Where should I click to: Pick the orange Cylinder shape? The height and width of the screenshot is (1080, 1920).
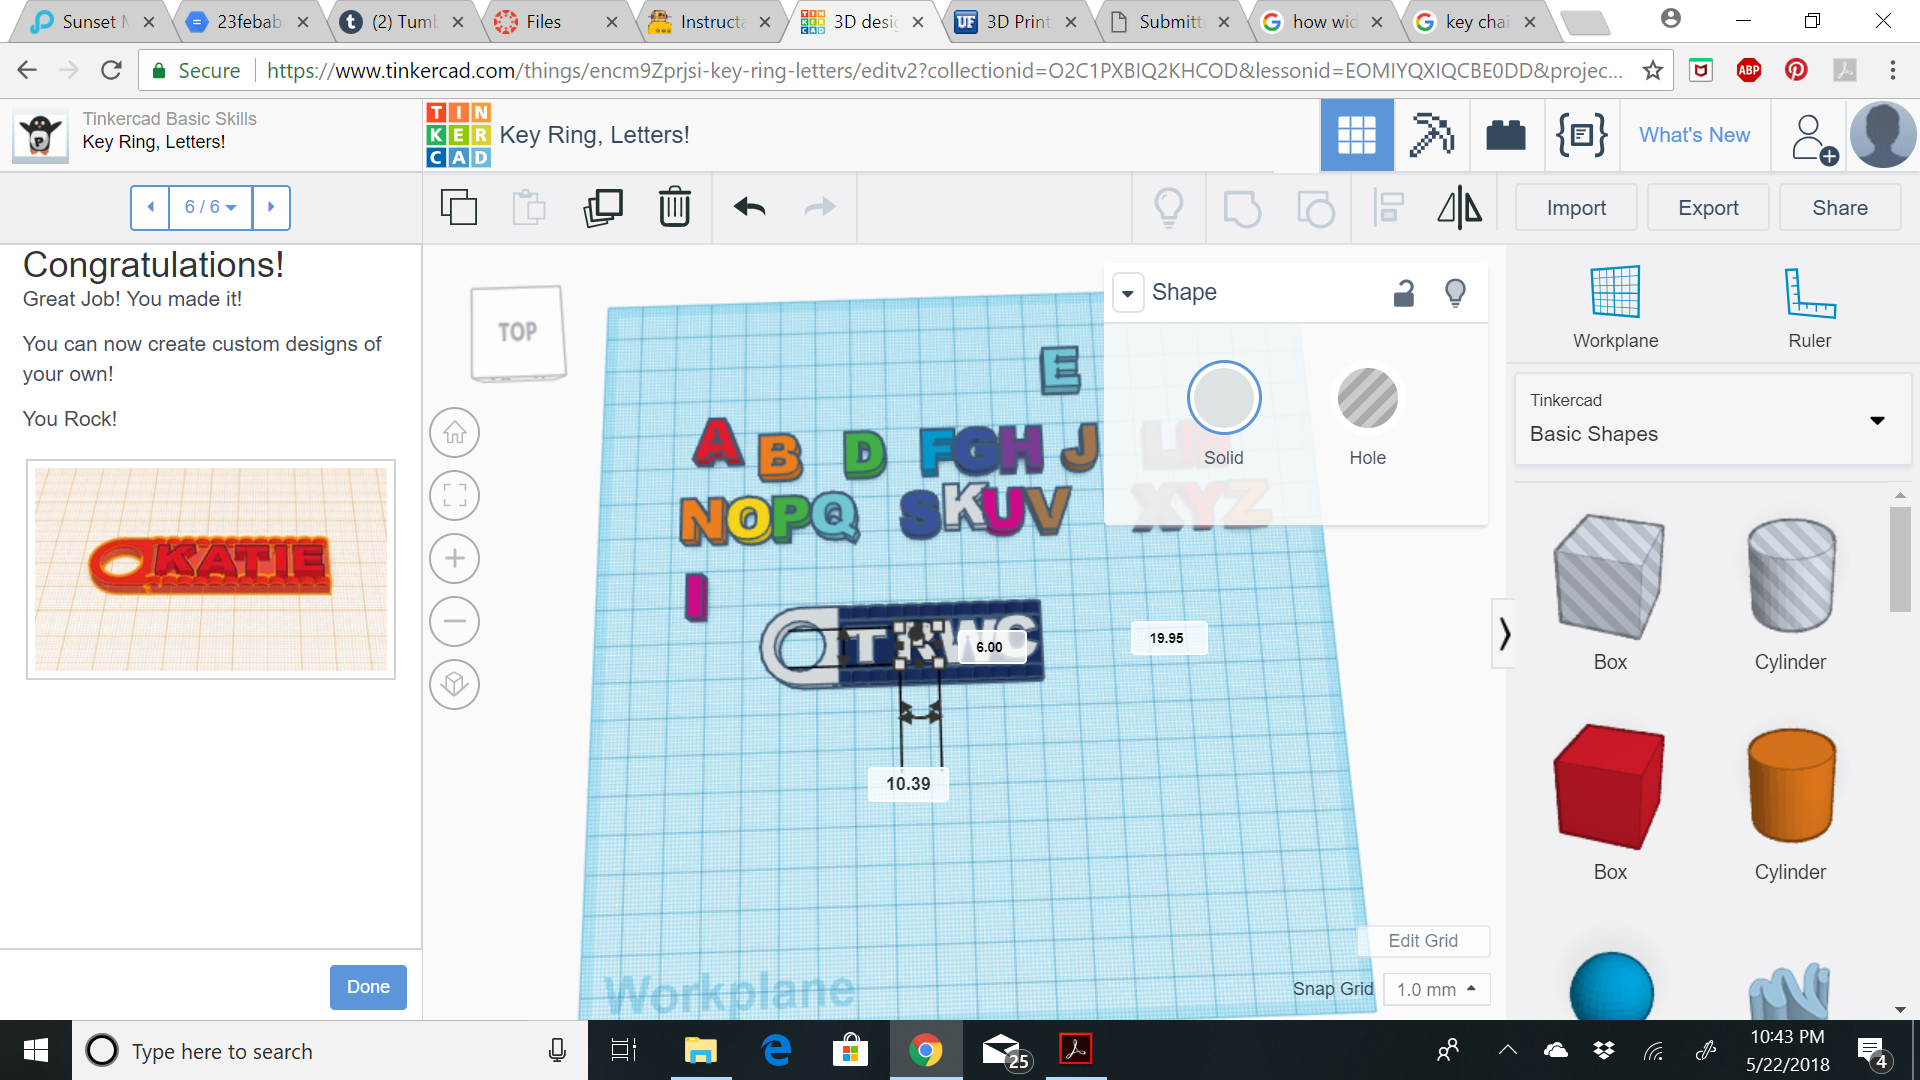1791,786
